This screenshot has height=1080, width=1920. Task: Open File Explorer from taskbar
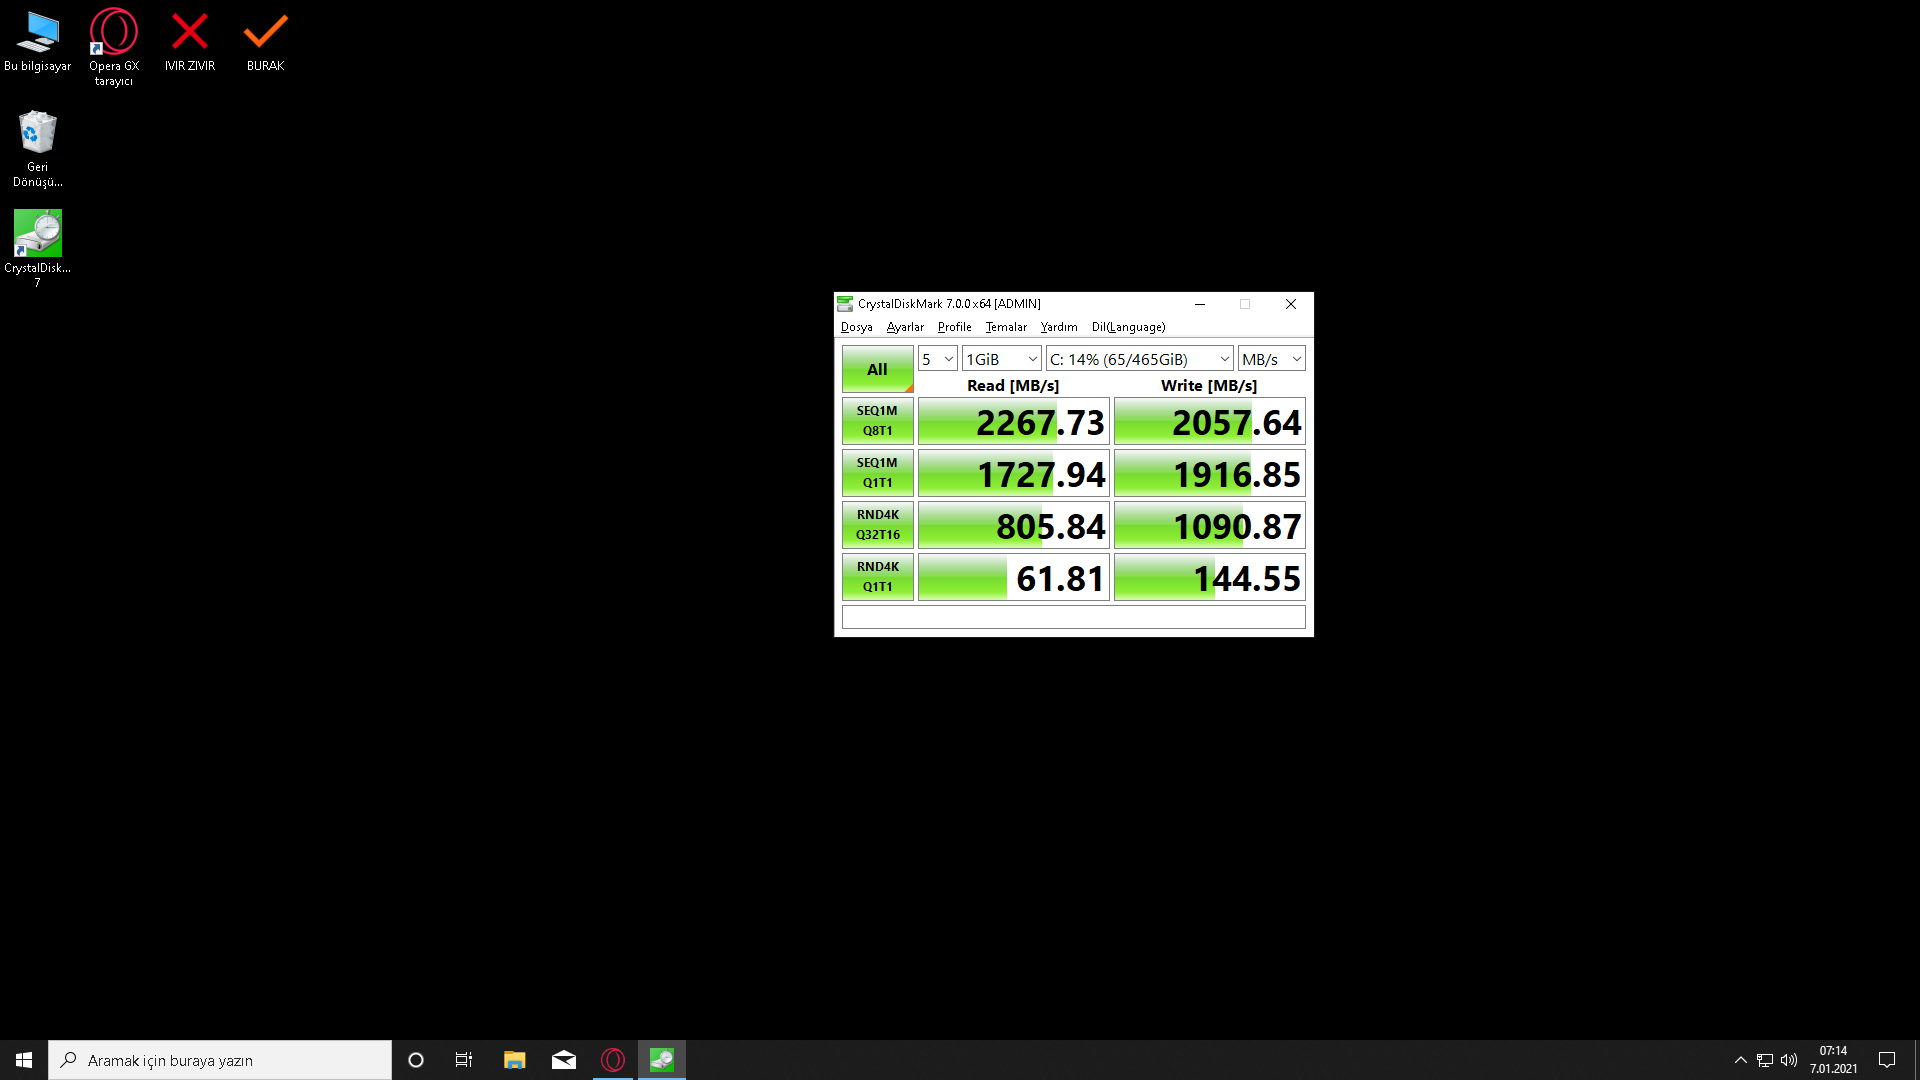(514, 1060)
